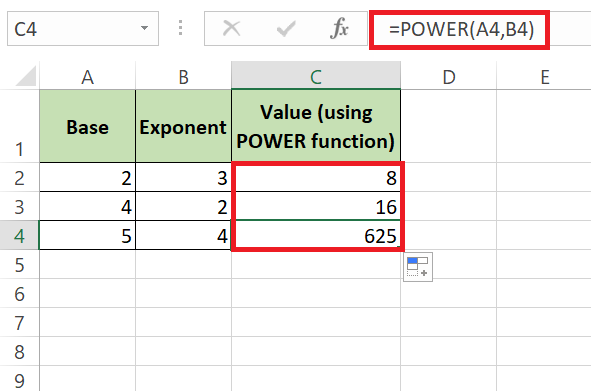Select cell C3 containing 16
The width and height of the screenshot is (591, 391).
point(316,207)
